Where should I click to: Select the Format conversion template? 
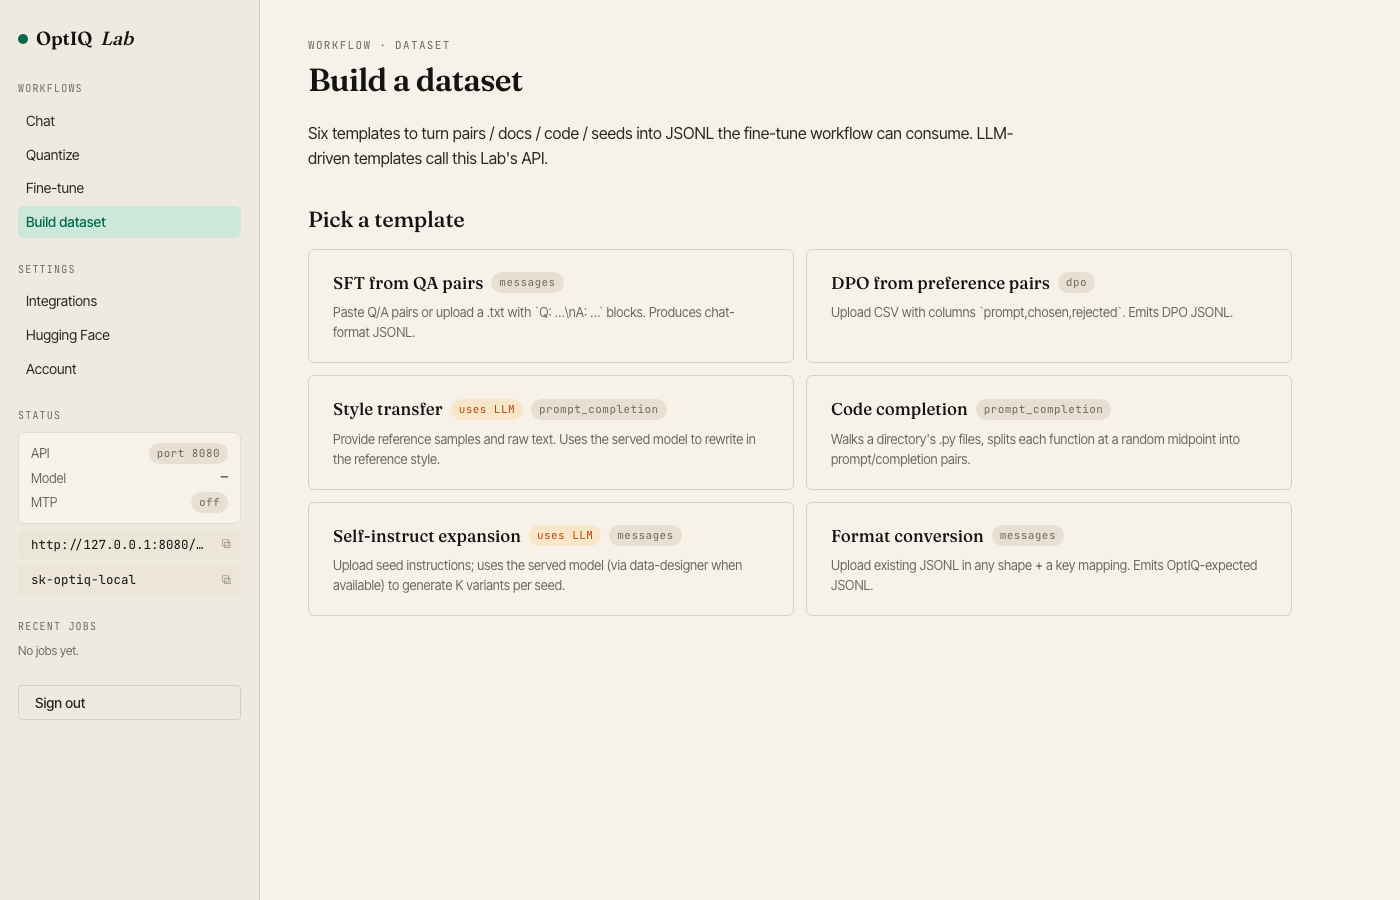1049,559
